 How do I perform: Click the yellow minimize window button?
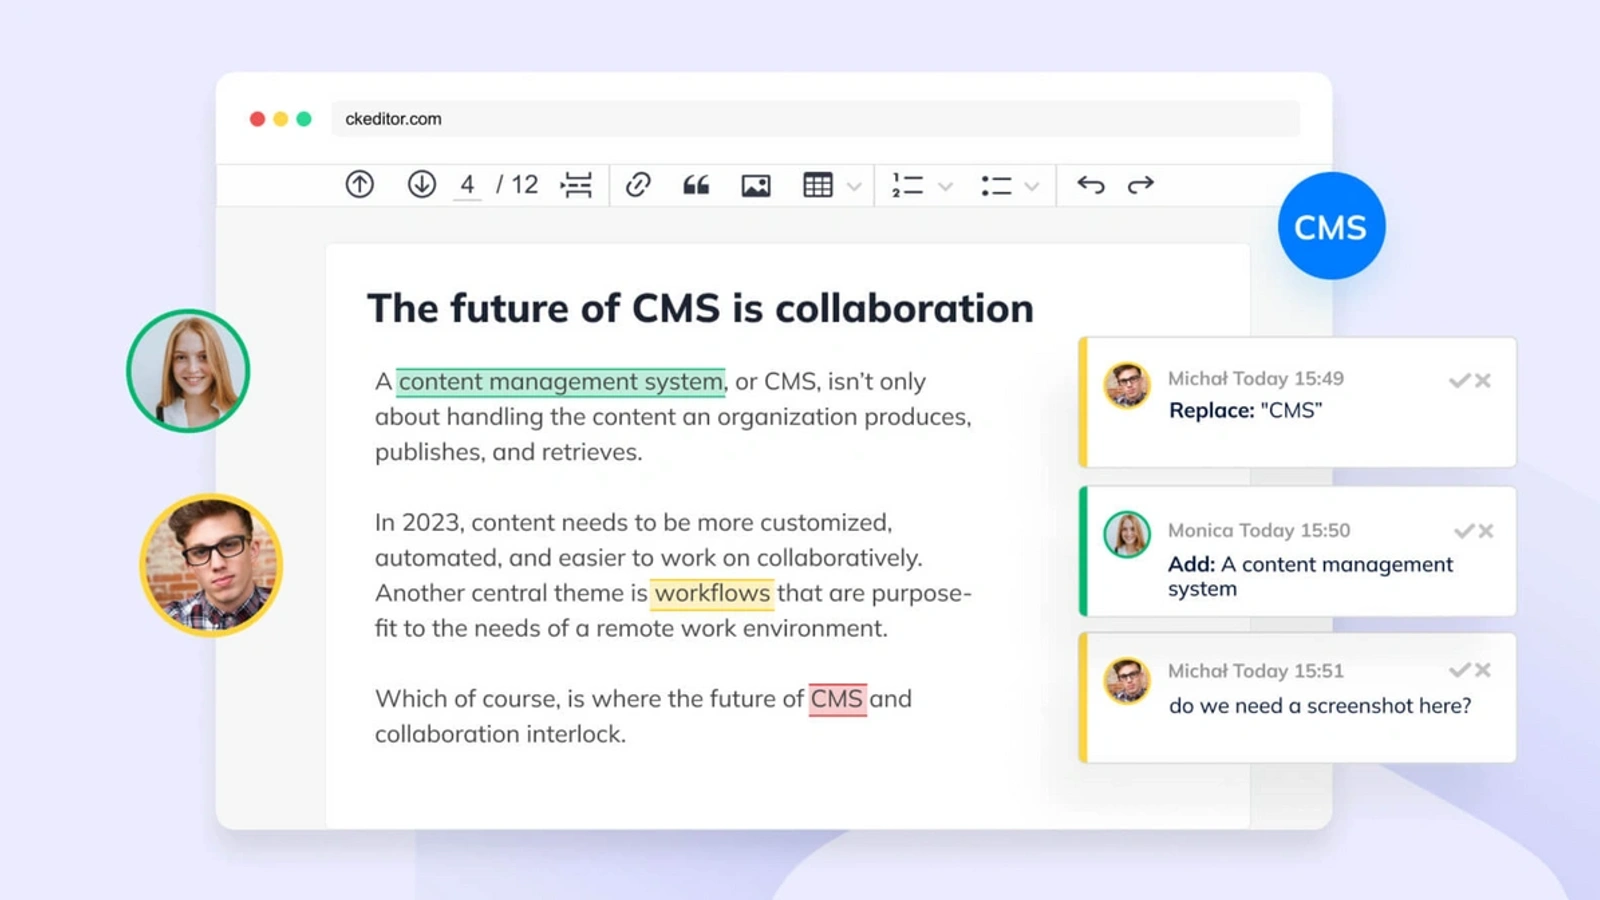coord(280,119)
